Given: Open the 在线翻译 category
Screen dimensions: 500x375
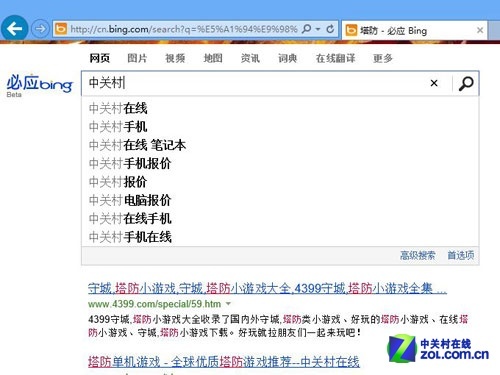Looking at the screenshot, I should coord(335,58).
